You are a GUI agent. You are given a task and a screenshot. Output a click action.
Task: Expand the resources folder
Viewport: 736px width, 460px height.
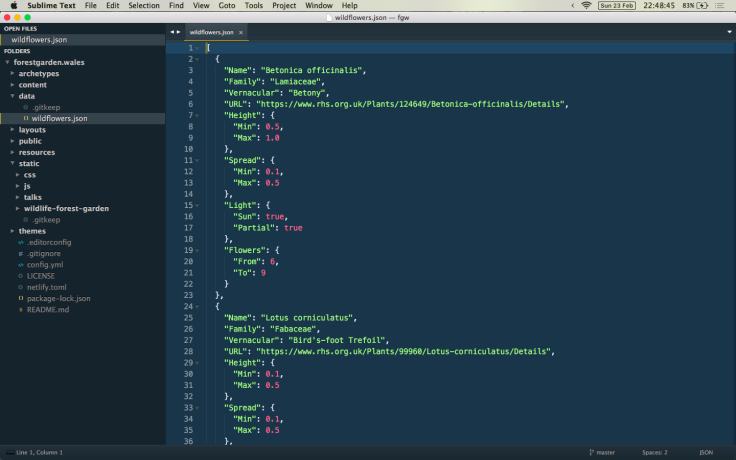click(12, 152)
